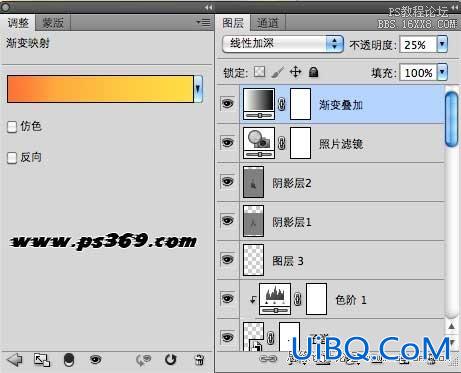The image size is (461, 373).
Task: Switch to the 图层 tab
Action: point(233,23)
